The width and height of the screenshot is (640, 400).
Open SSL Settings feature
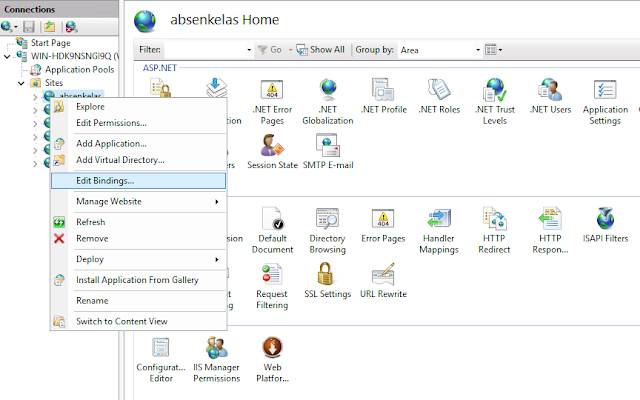click(327, 281)
